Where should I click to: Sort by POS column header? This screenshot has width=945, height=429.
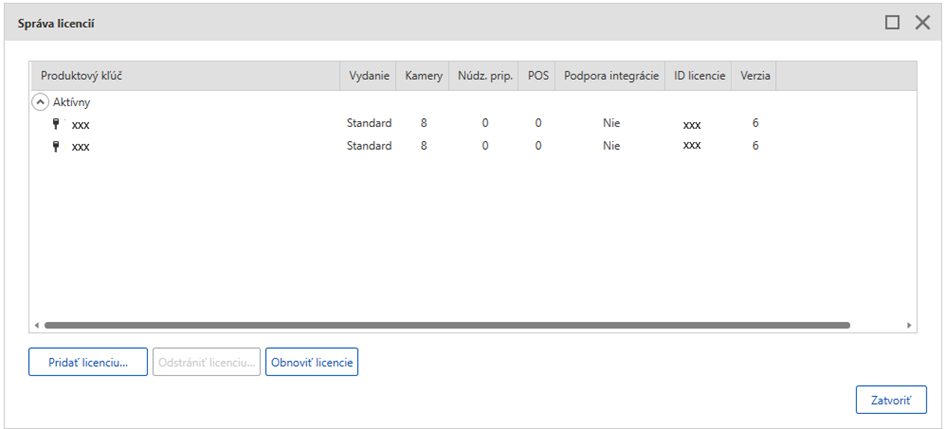pyautogui.click(x=538, y=76)
